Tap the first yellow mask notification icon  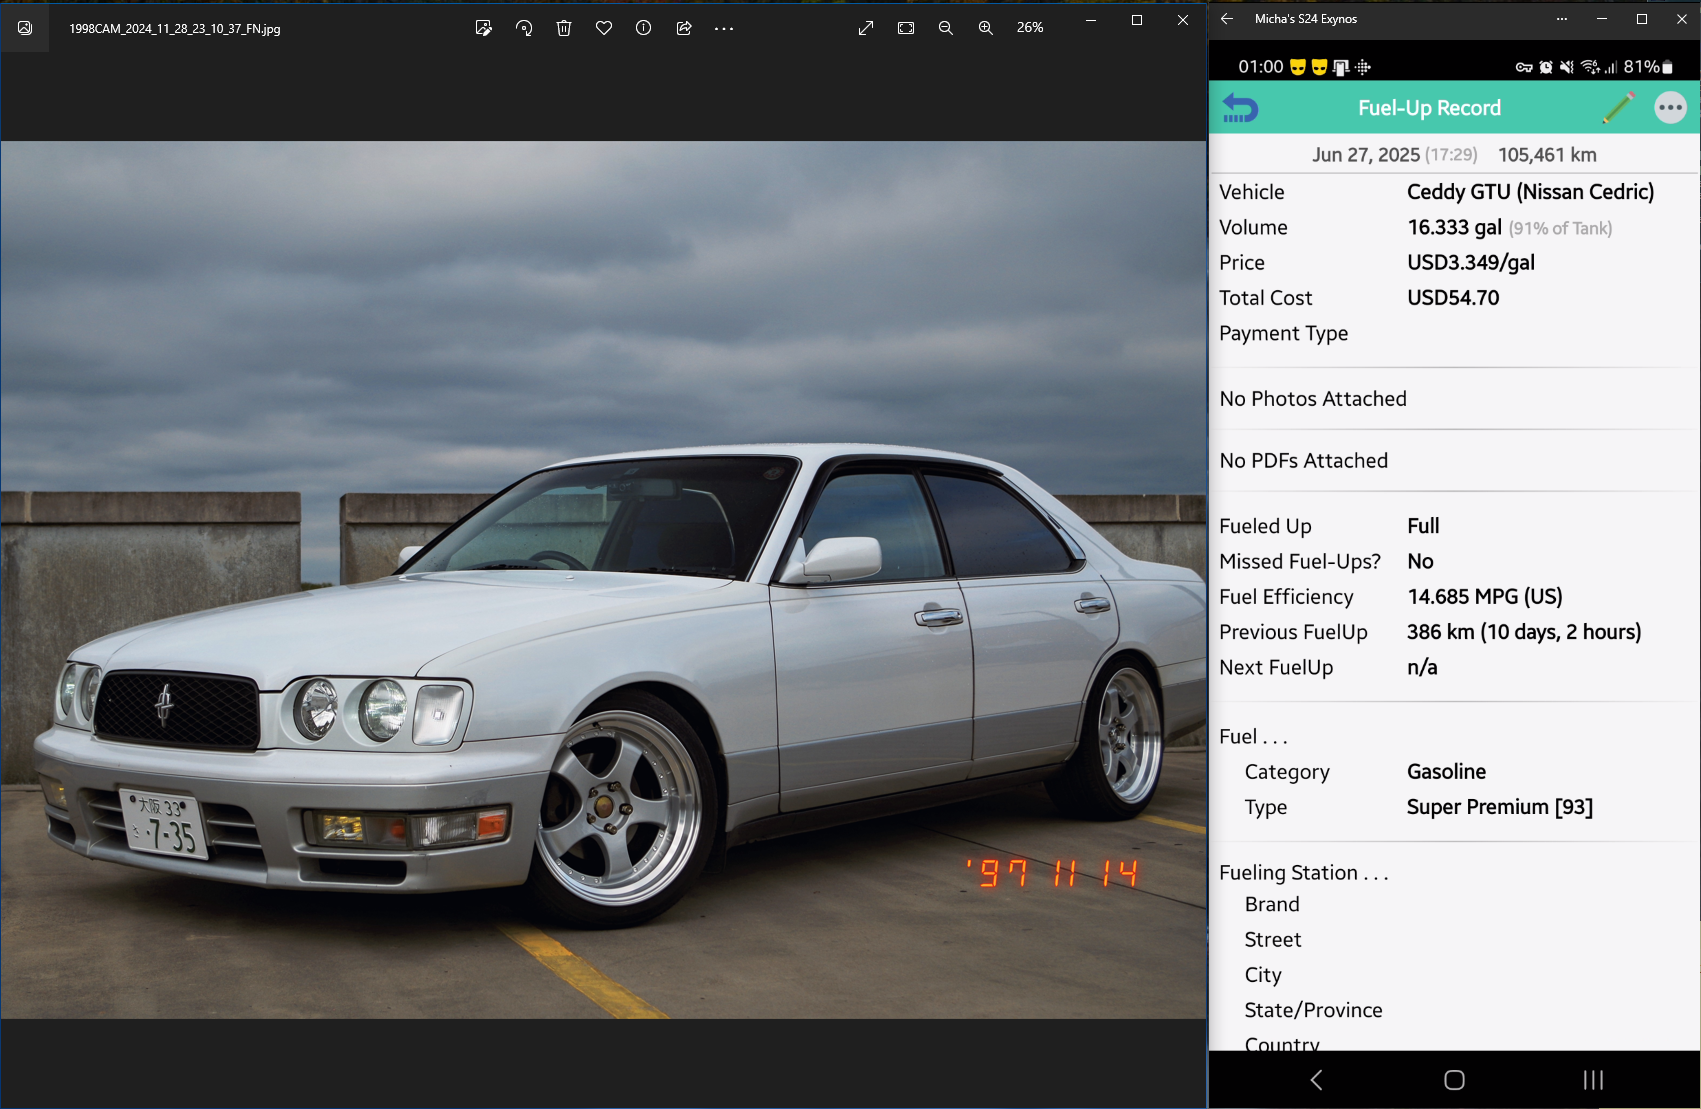1298,67
